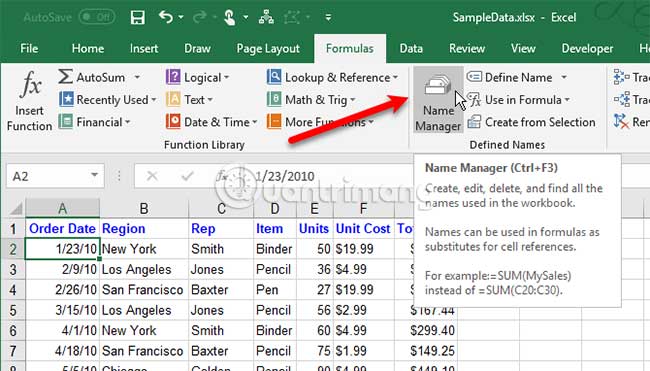
Task: Select column A header
Action: pos(62,208)
